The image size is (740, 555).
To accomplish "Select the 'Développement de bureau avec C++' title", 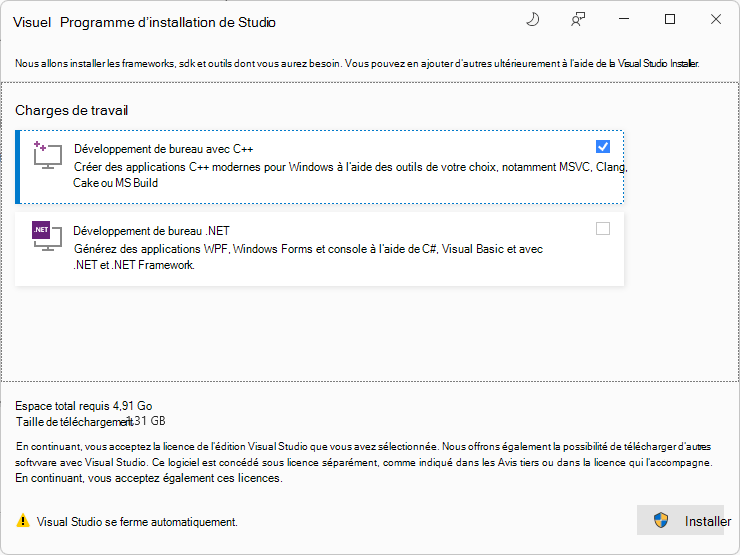I will coord(163,149).
